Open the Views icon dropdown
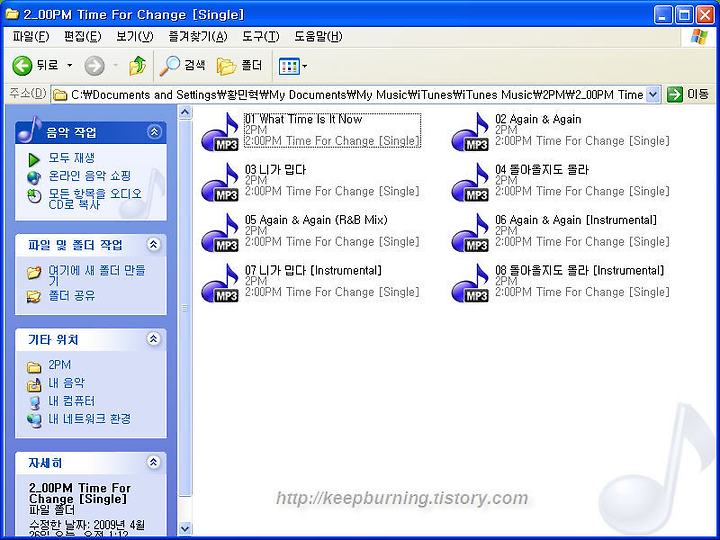The image size is (720, 540). (293, 66)
